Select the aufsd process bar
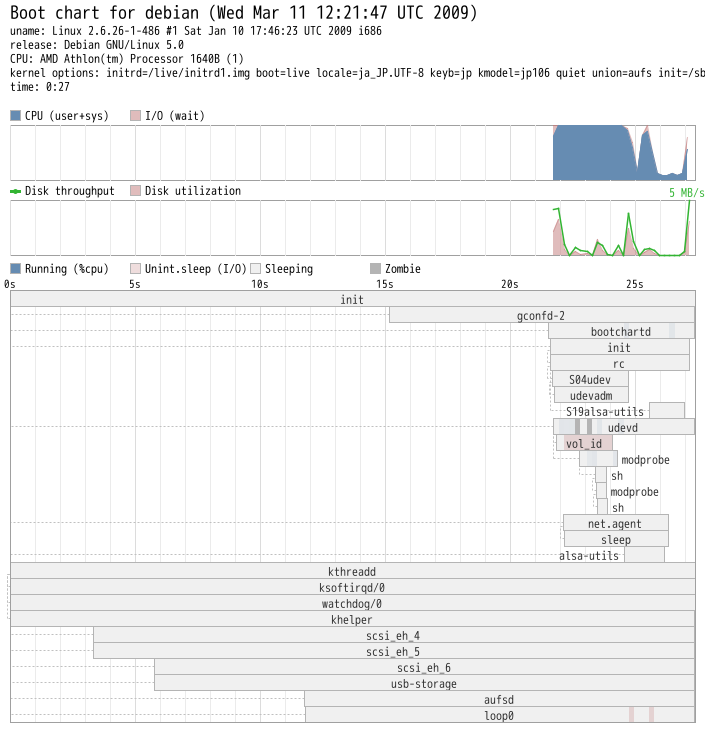This screenshot has width=705, height=732. (500, 699)
